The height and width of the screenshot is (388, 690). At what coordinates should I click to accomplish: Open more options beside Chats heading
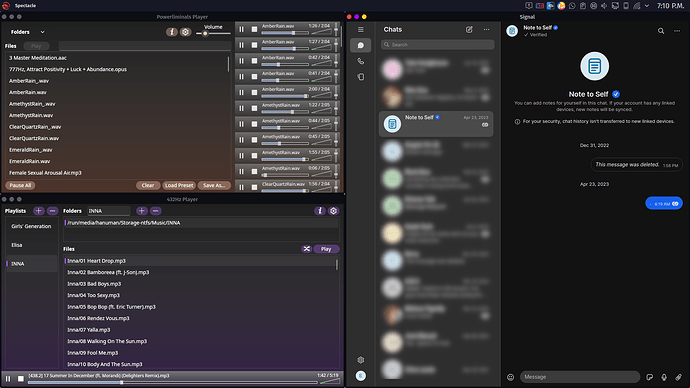(486, 29)
